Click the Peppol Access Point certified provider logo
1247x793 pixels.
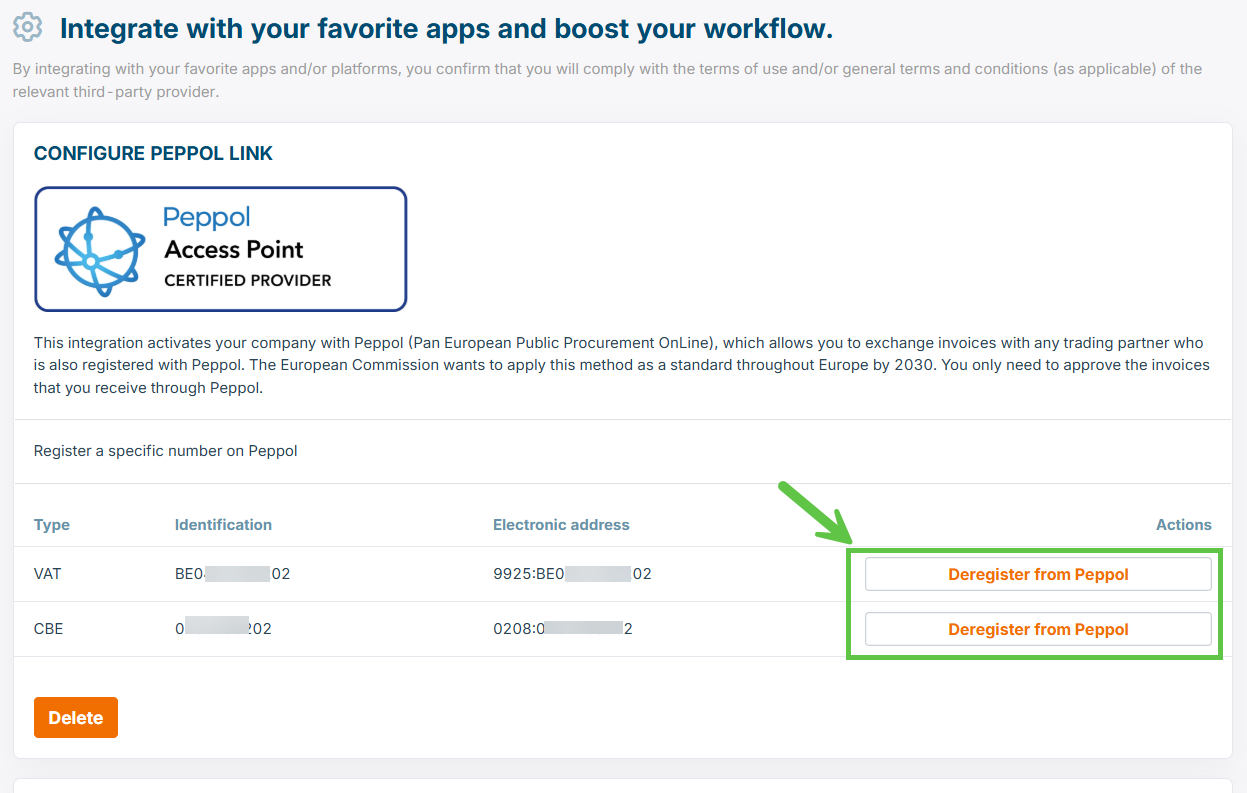[x=221, y=249]
